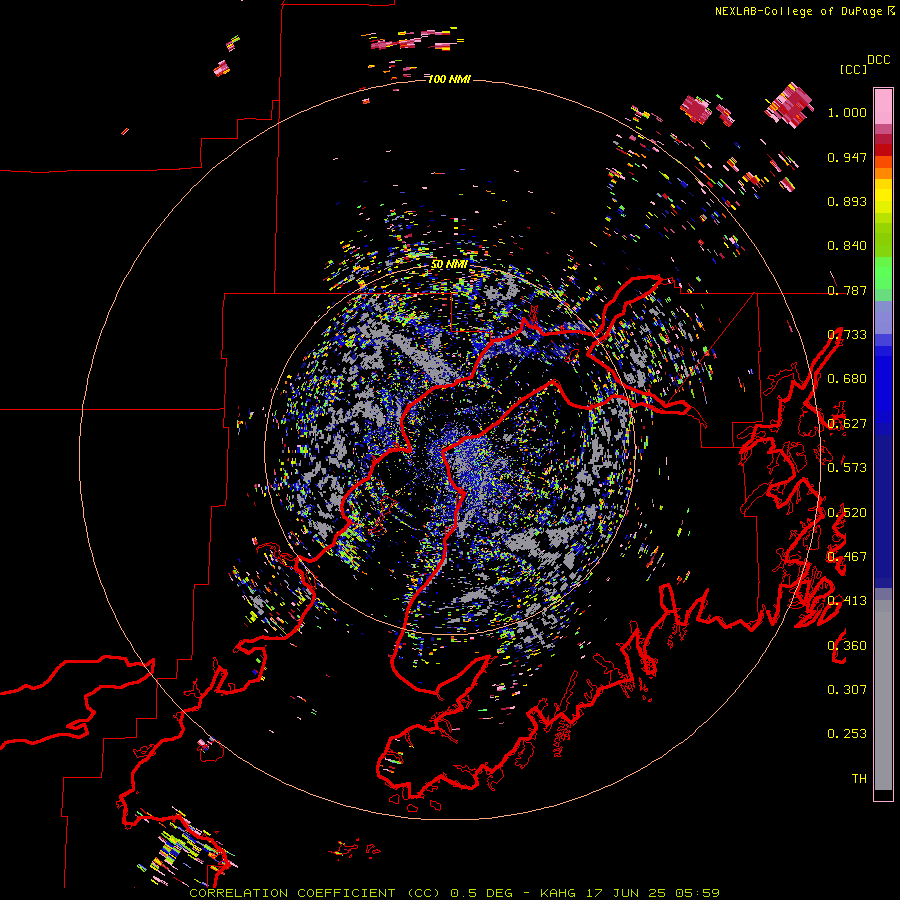The image size is (900, 900).
Task: Click the 50 NMI range ring label
Action: coord(449,264)
